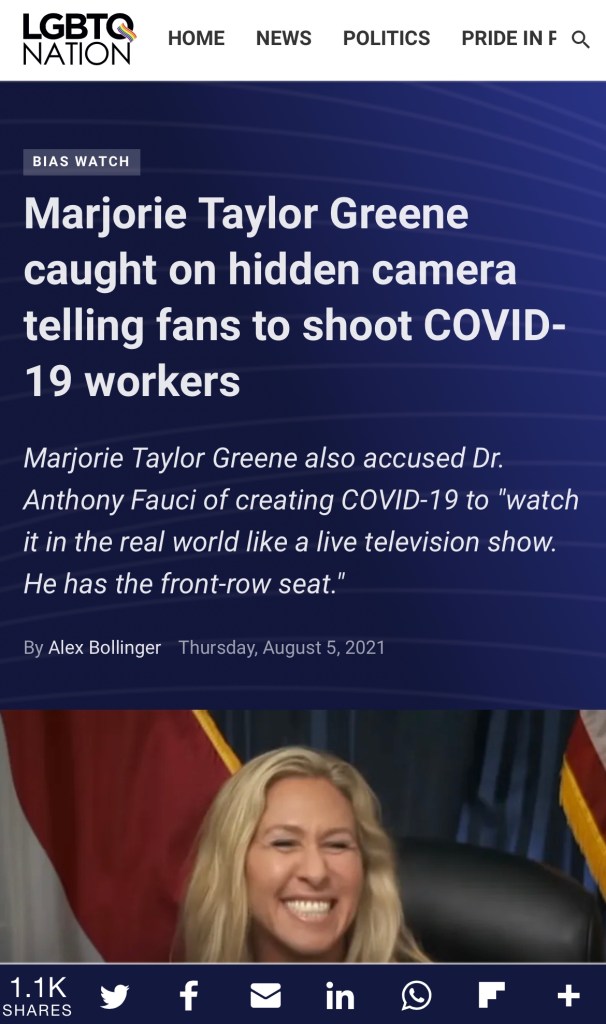This screenshot has width=606, height=1024.
Task: Click the BIAS WATCH category tag
Action: pyautogui.click(x=82, y=161)
